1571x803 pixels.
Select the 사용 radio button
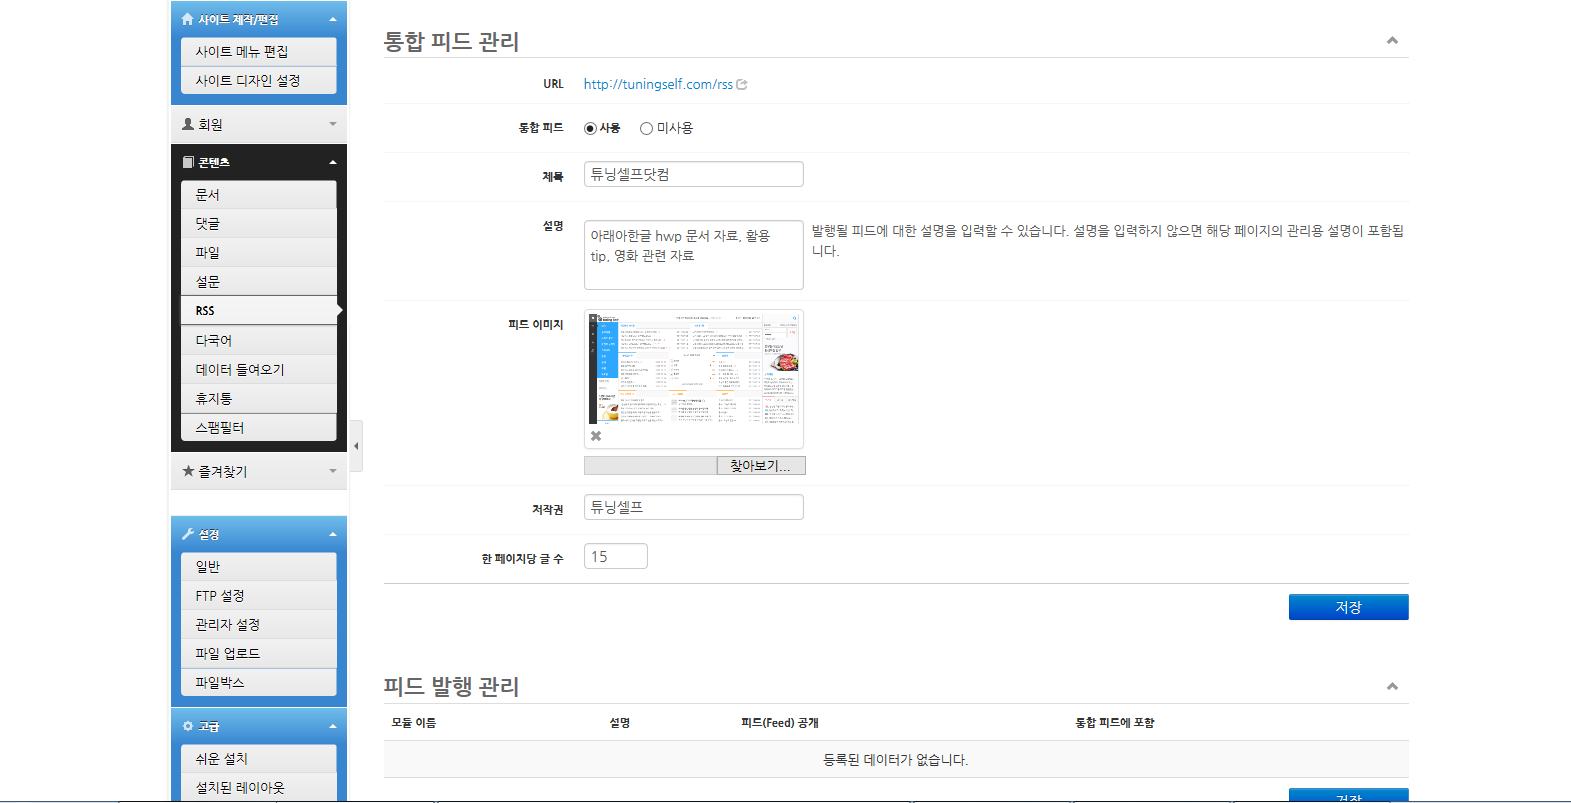point(590,129)
